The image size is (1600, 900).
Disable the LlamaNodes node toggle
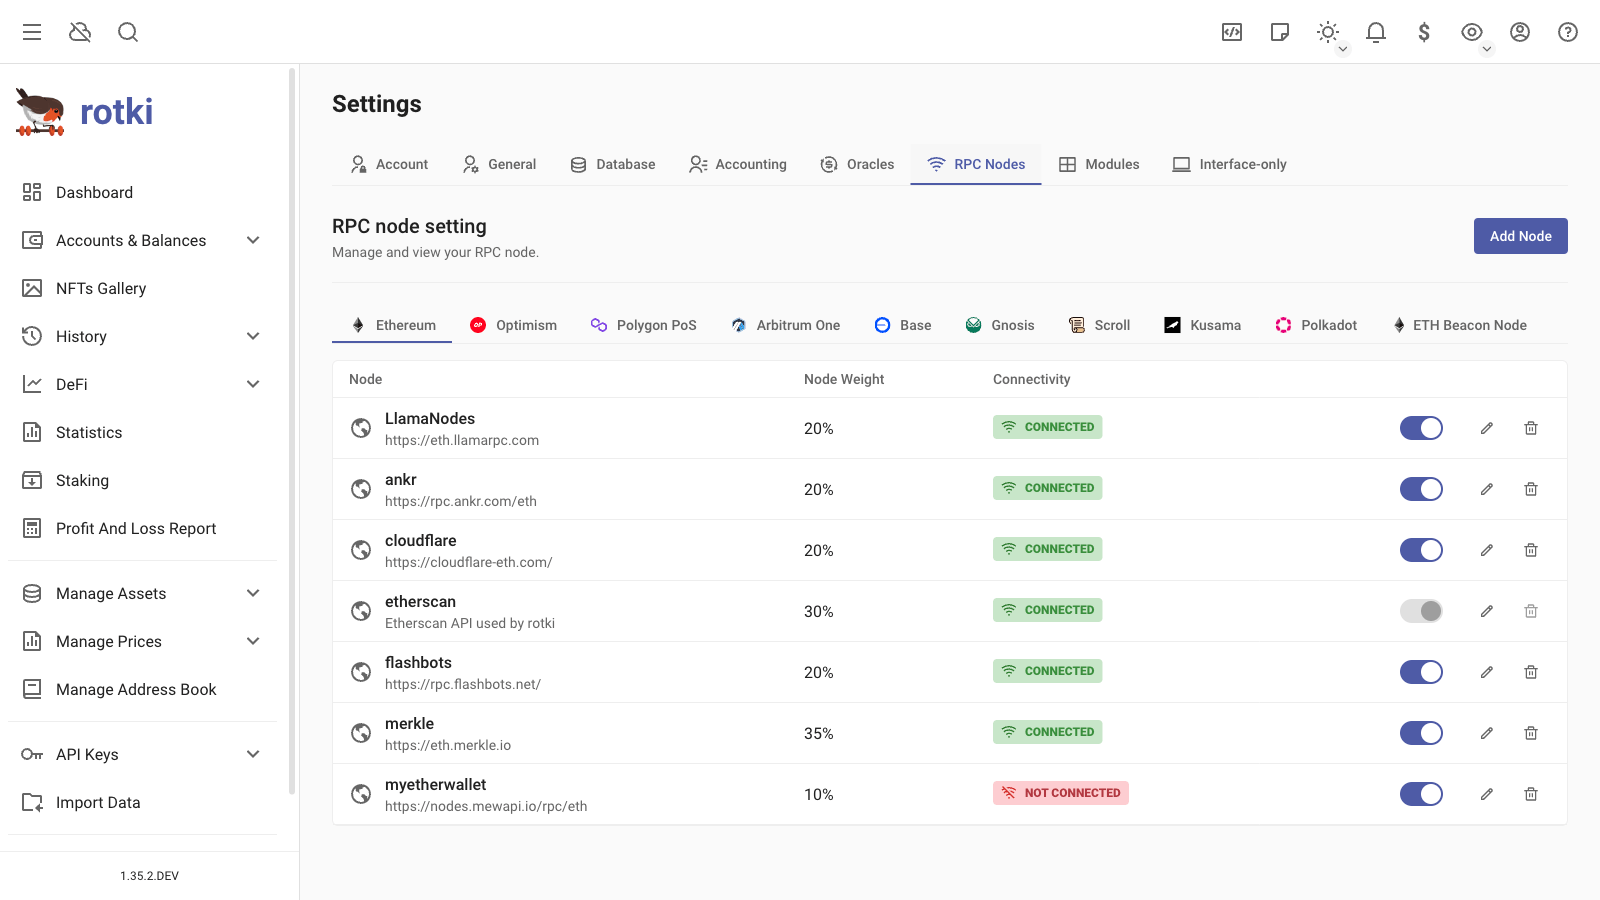[1421, 428]
